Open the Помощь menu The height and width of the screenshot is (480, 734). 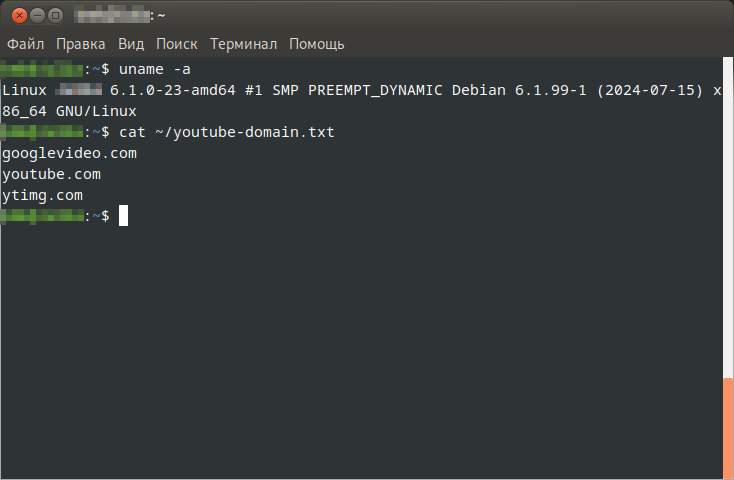click(317, 44)
